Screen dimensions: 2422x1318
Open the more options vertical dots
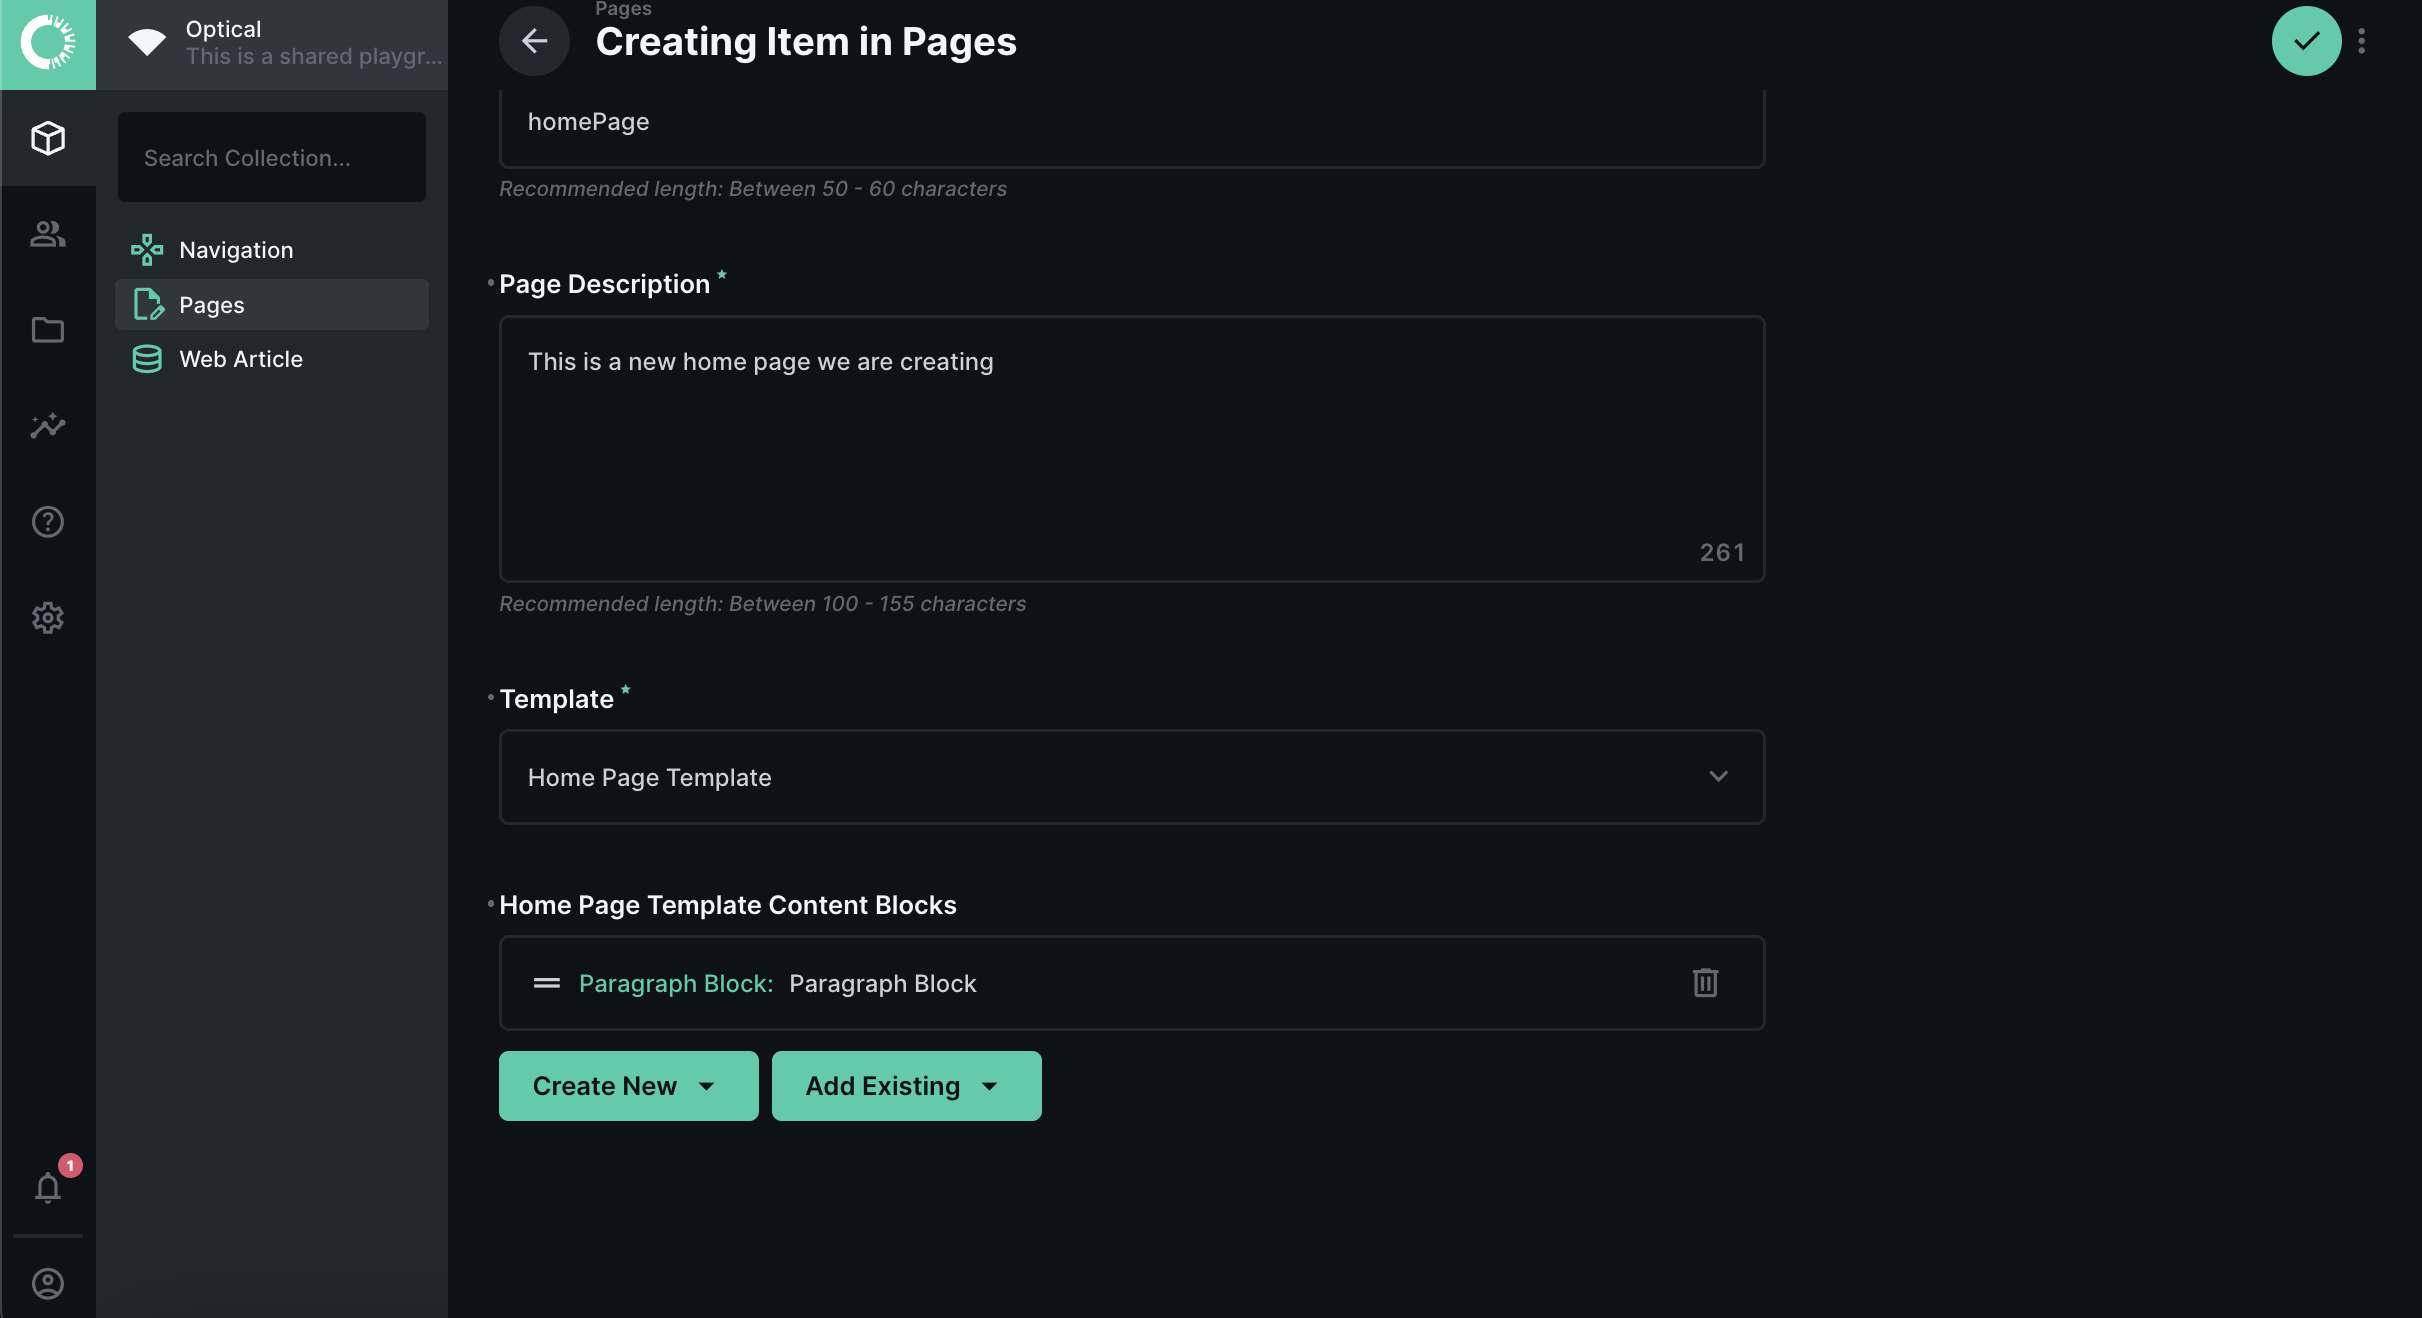[x=2362, y=41]
